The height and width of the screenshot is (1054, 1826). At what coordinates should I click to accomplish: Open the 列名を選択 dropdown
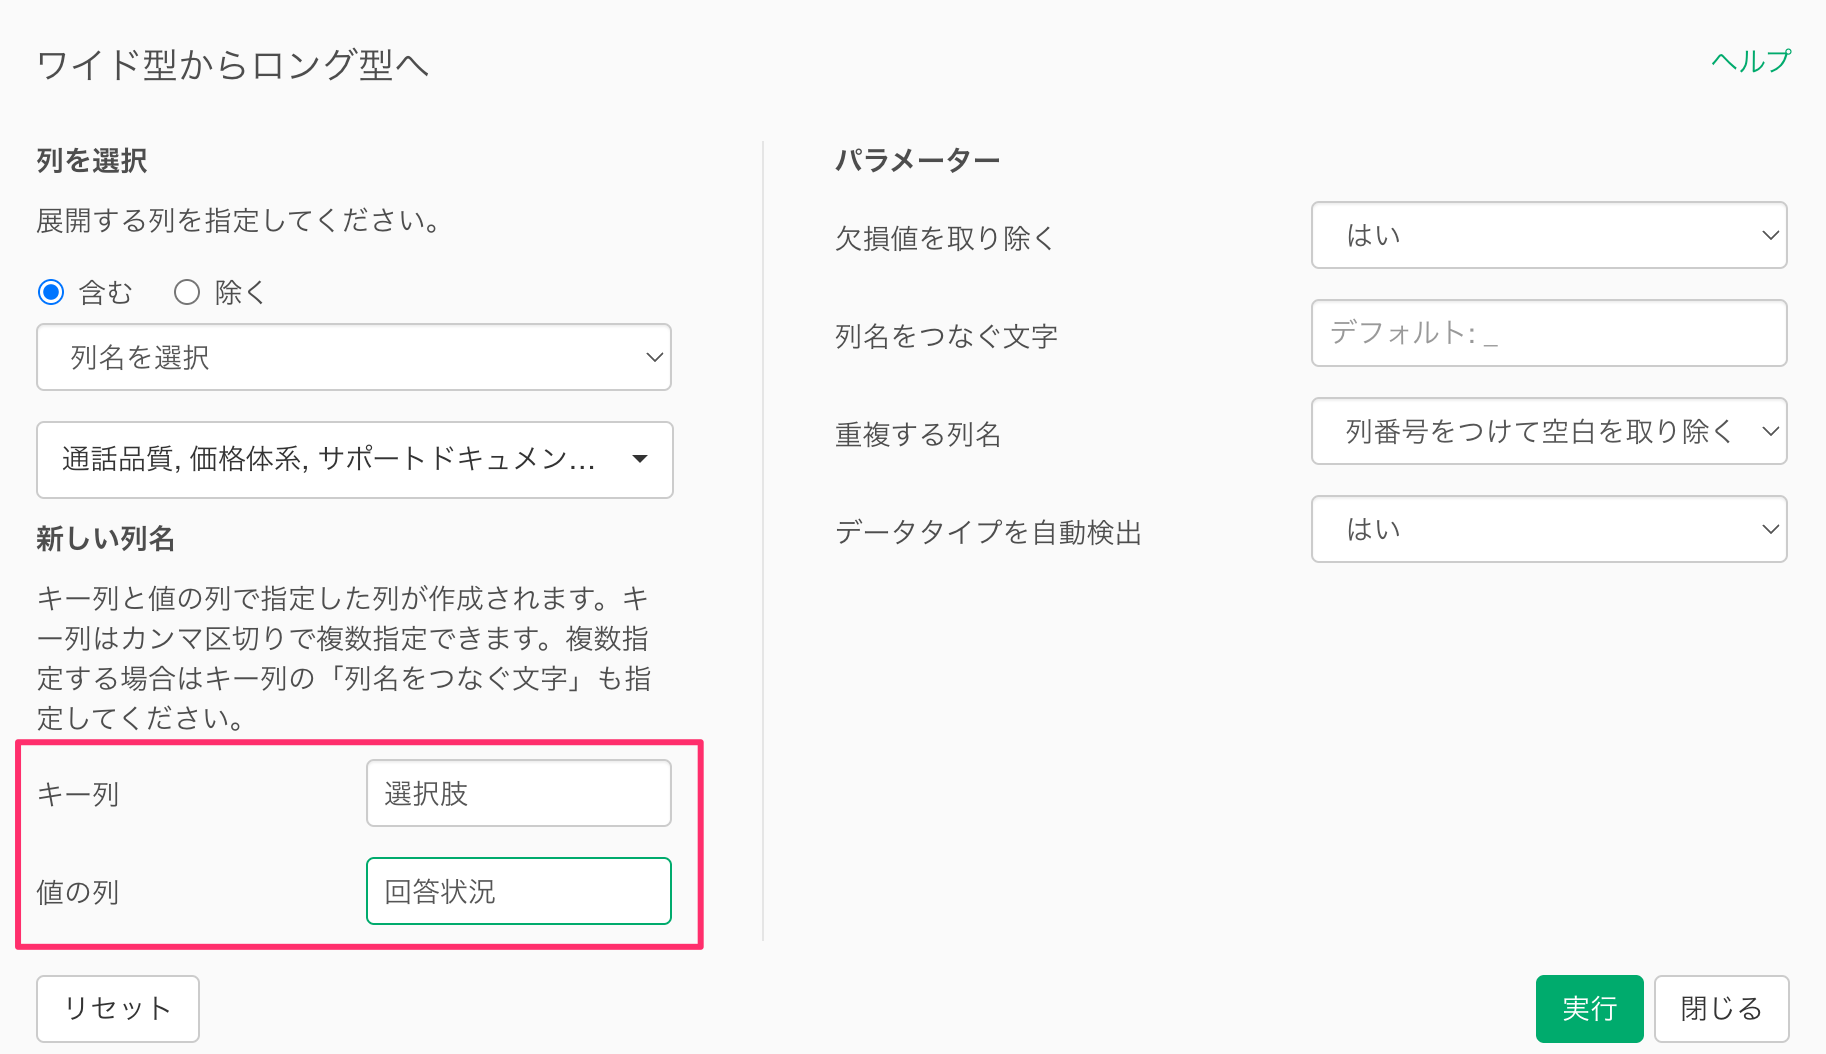(354, 357)
